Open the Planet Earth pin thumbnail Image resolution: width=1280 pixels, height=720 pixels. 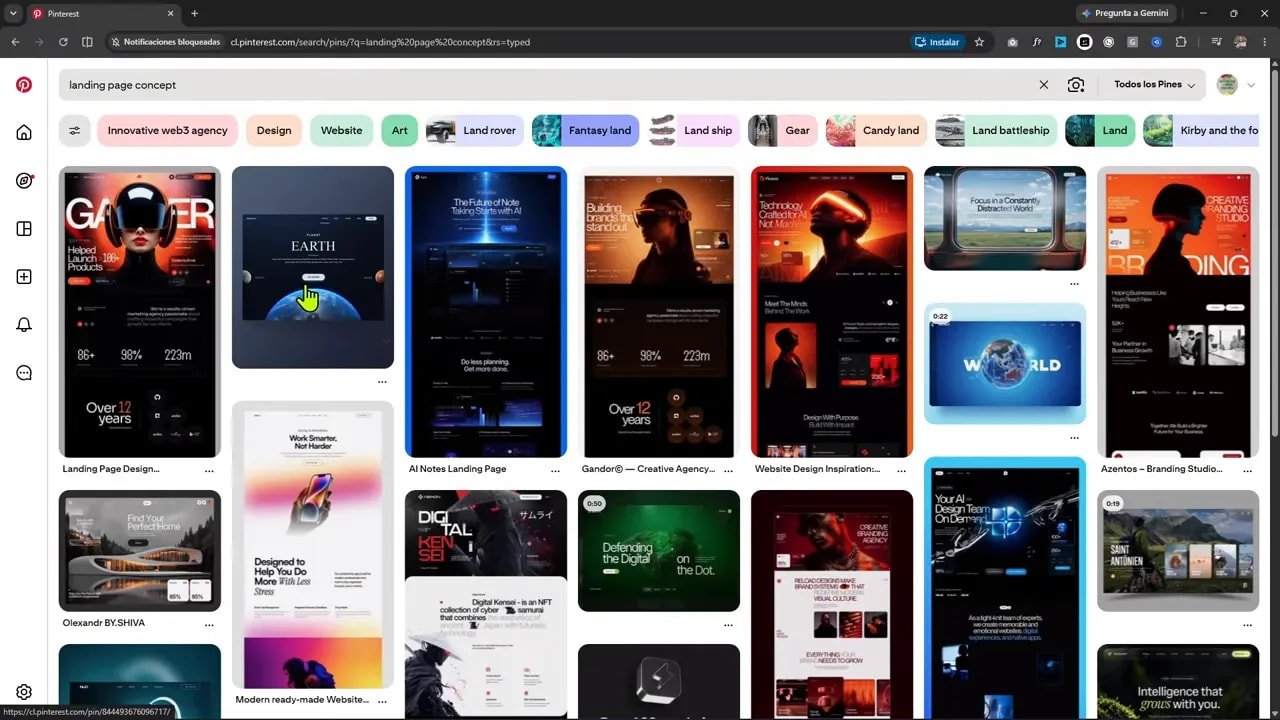313,267
